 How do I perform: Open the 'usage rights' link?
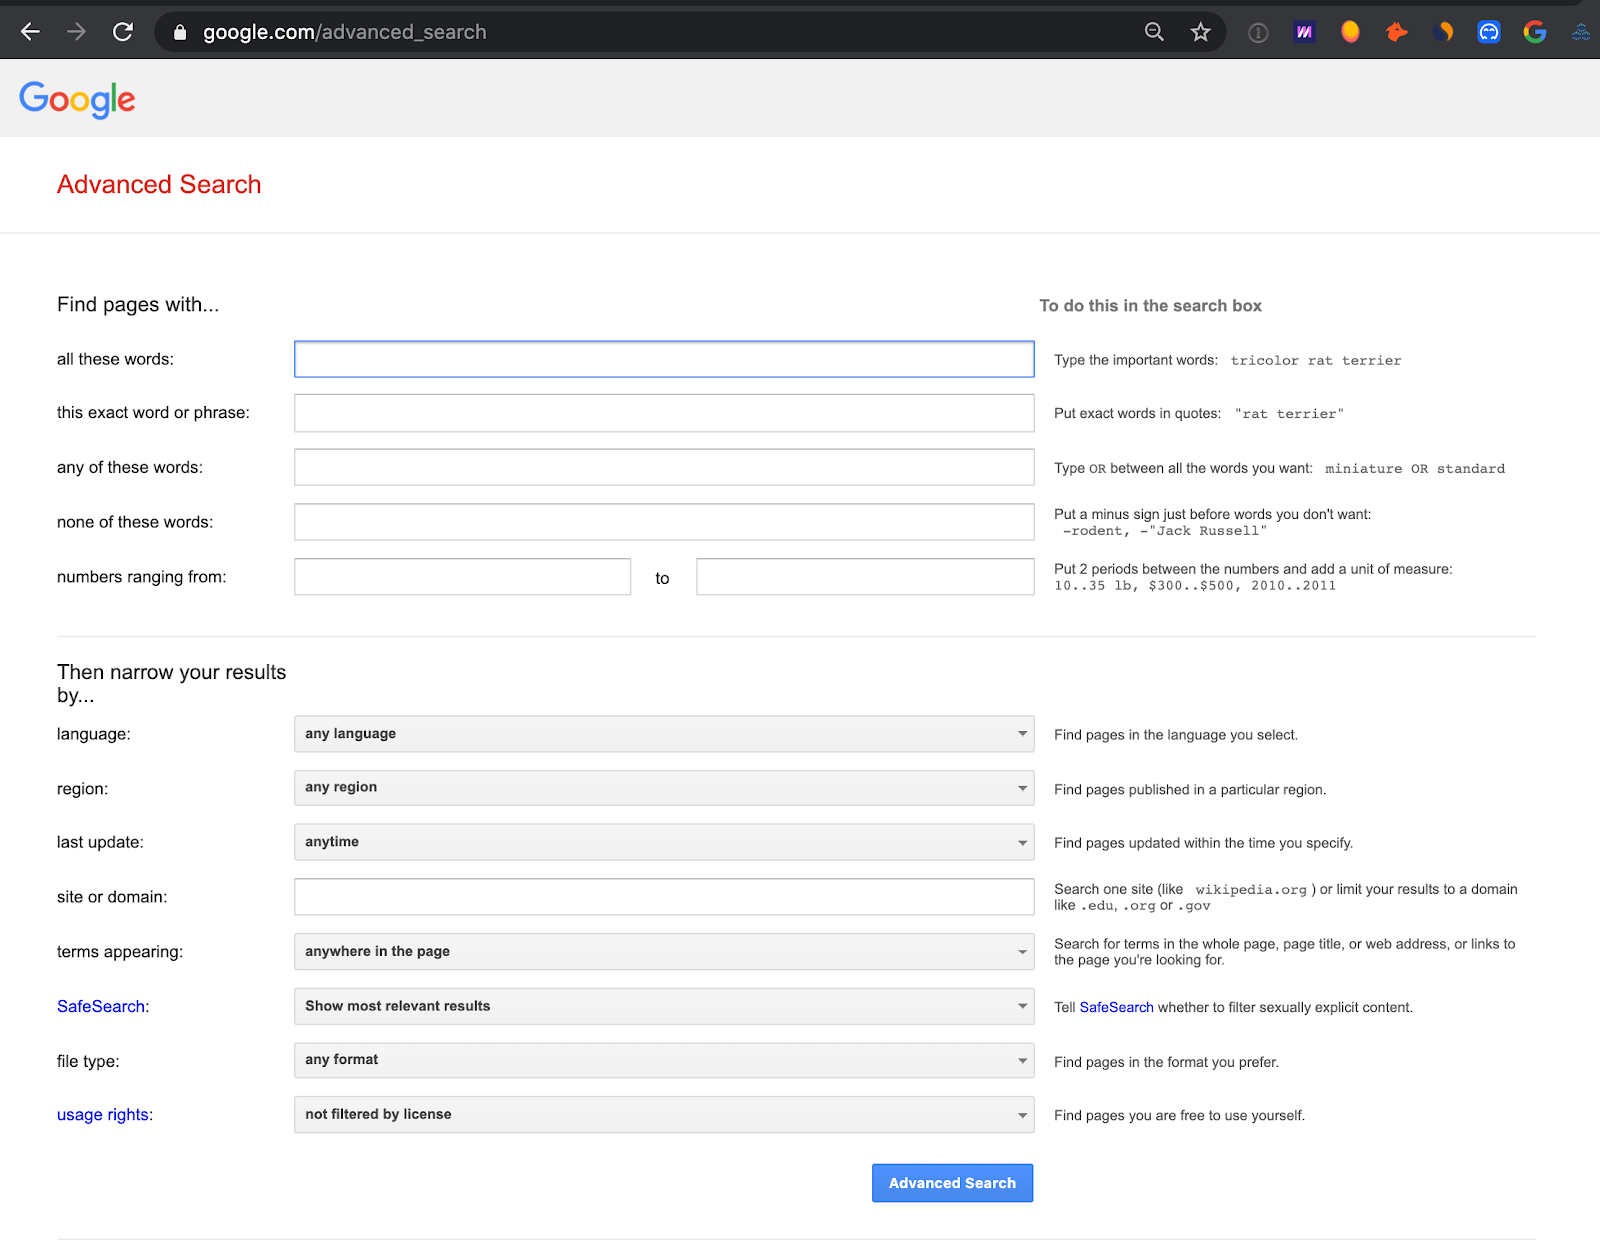tap(103, 1115)
